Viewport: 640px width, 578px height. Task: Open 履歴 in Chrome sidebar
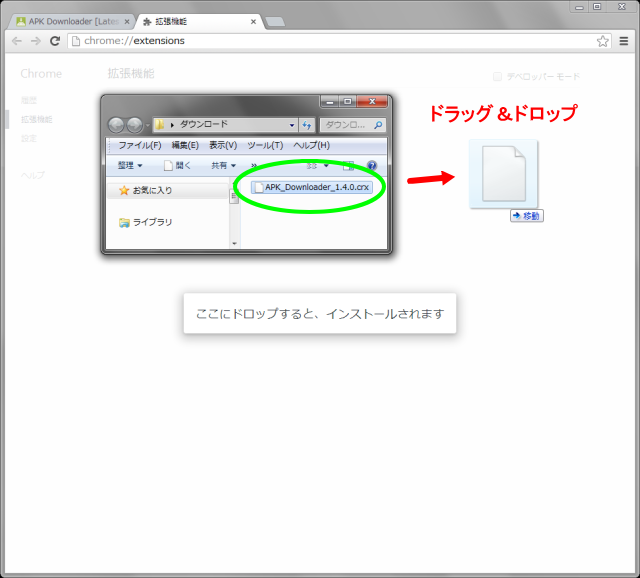29,100
